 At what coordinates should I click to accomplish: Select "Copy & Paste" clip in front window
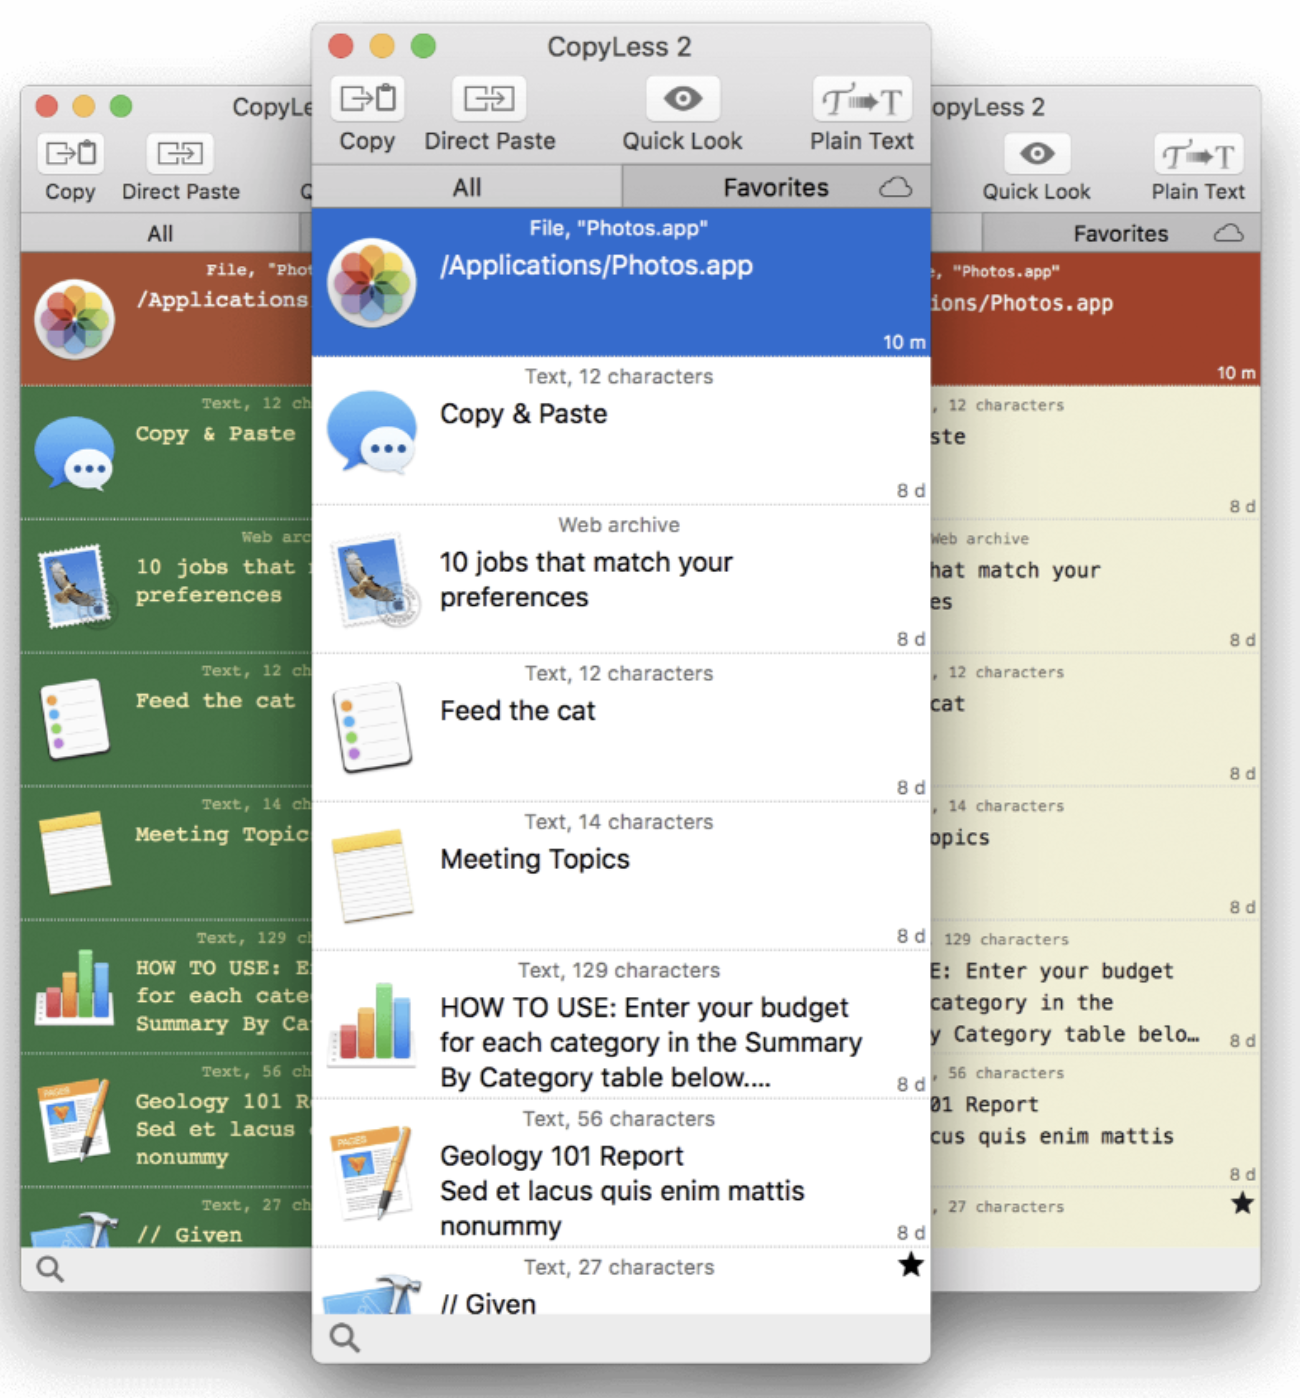pos(621,431)
